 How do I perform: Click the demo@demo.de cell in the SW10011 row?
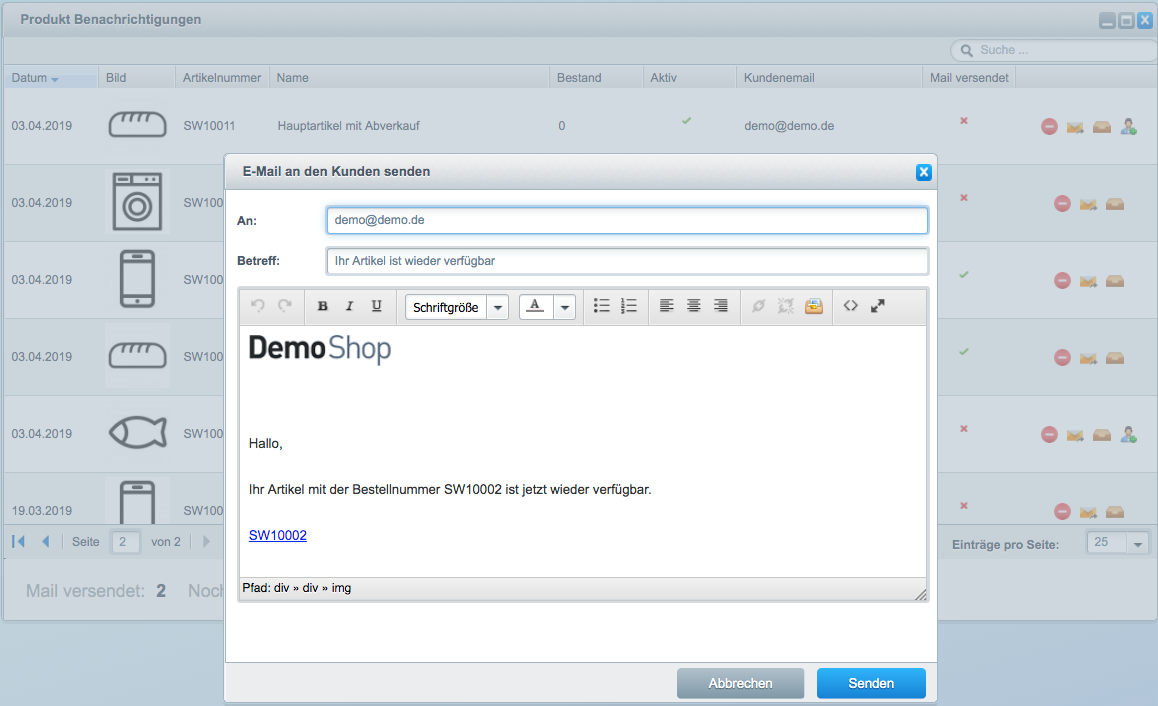[789, 126]
